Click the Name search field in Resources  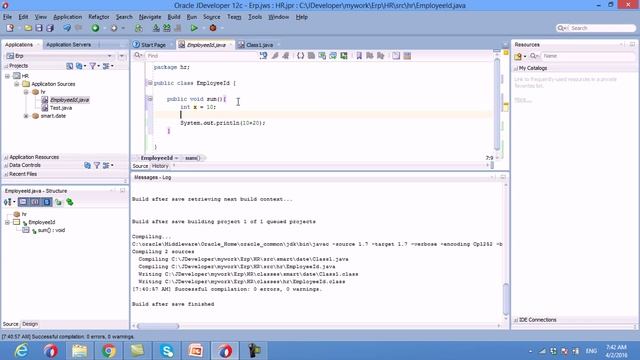pyautogui.click(x=588, y=56)
